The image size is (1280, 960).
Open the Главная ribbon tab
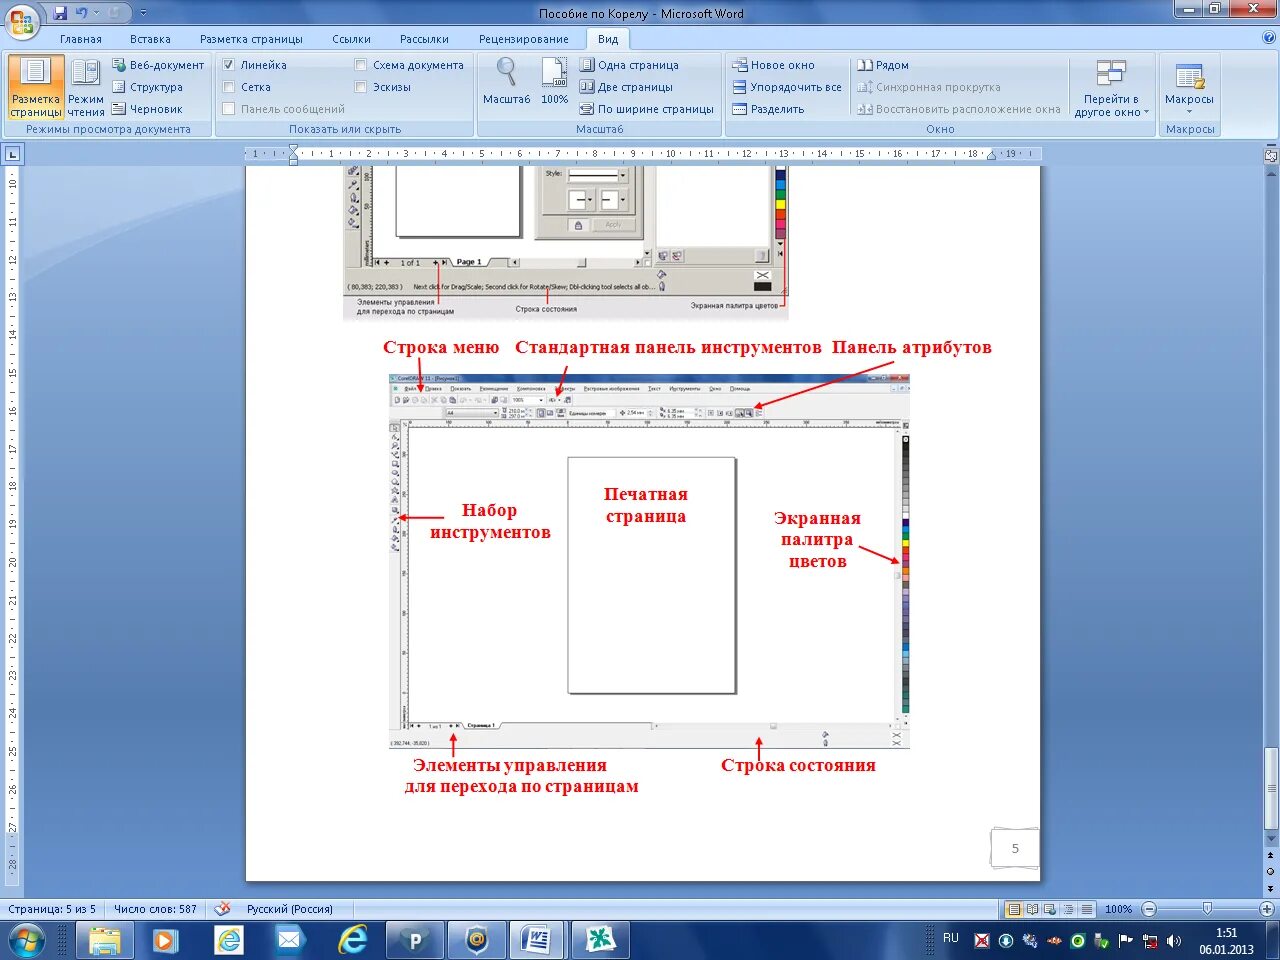tap(81, 39)
